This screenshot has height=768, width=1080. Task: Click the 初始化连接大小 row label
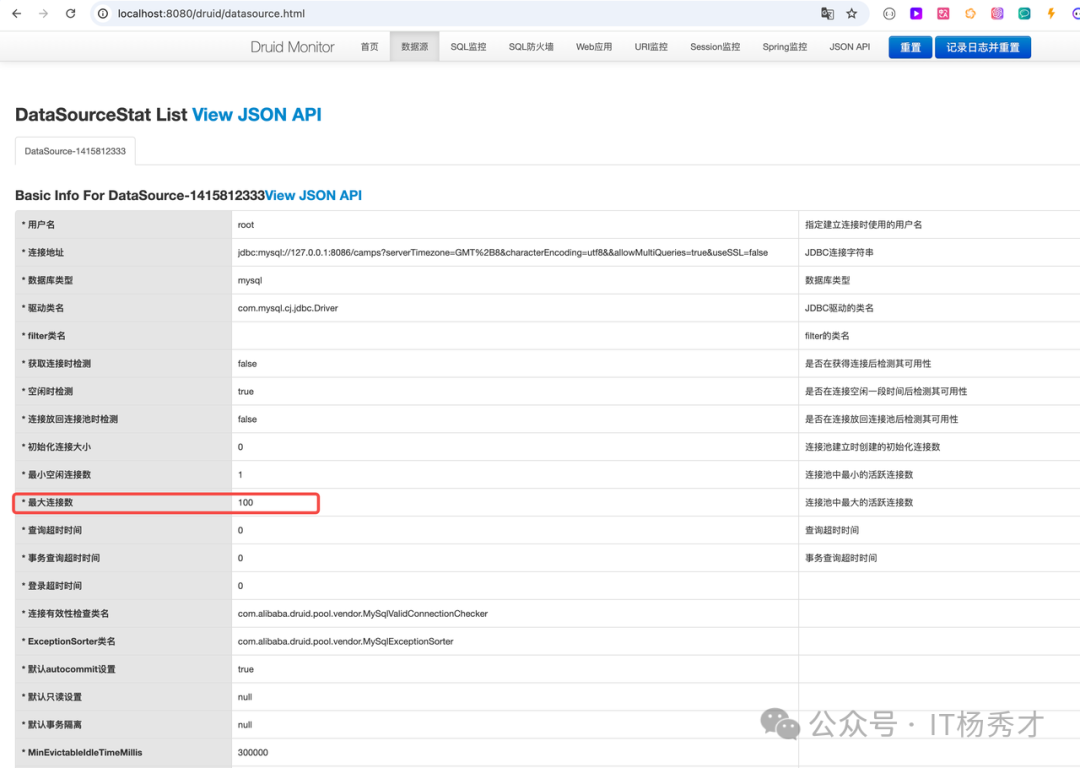click(59, 446)
